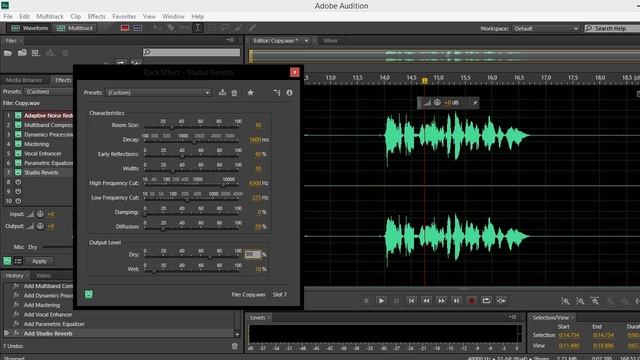Click the Files panel search field
Image resolution: width=640 pixels, height=360 pixels.
(191, 52)
